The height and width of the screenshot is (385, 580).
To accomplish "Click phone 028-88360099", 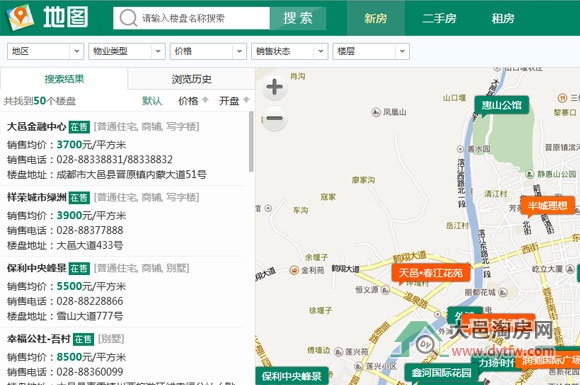I will point(90,371).
